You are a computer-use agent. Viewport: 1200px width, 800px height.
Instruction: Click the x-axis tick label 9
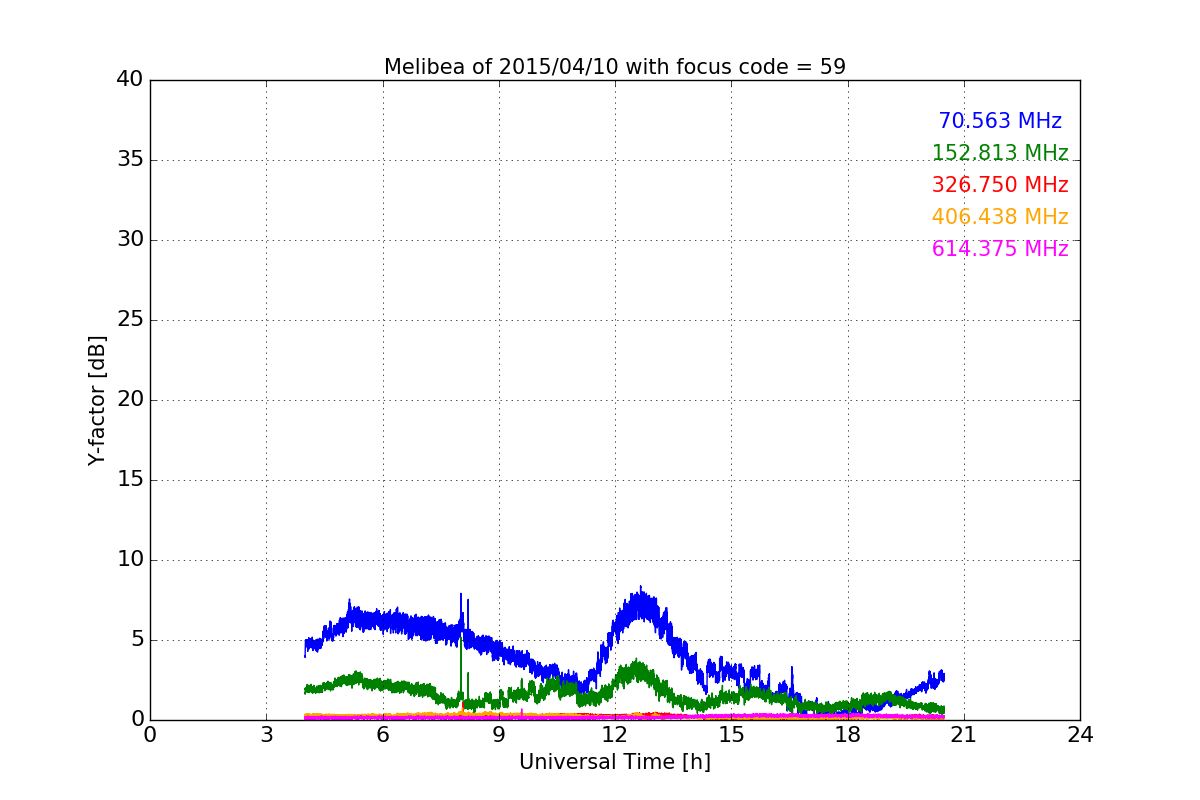pos(499,734)
